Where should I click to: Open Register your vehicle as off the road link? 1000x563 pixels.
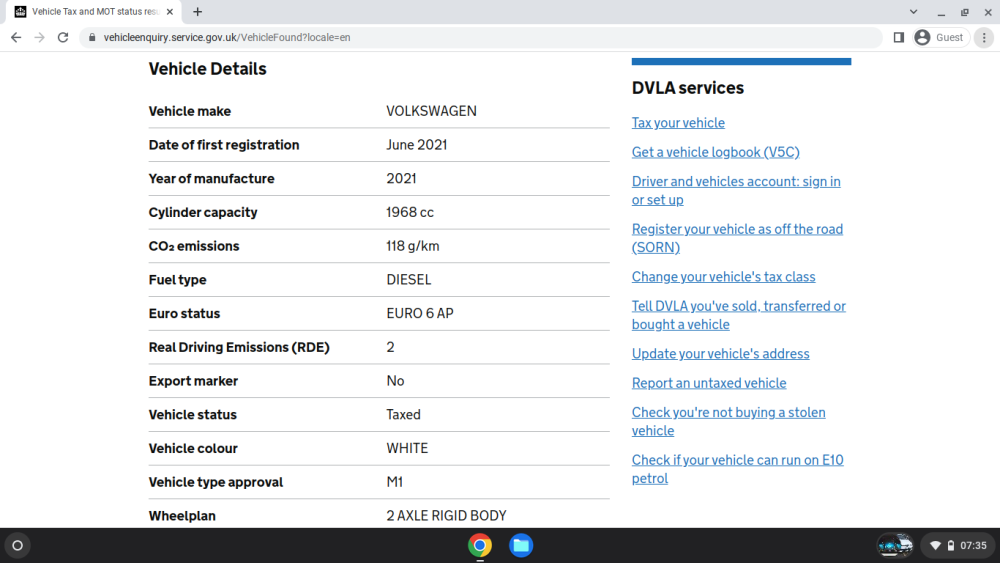(x=737, y=238)
